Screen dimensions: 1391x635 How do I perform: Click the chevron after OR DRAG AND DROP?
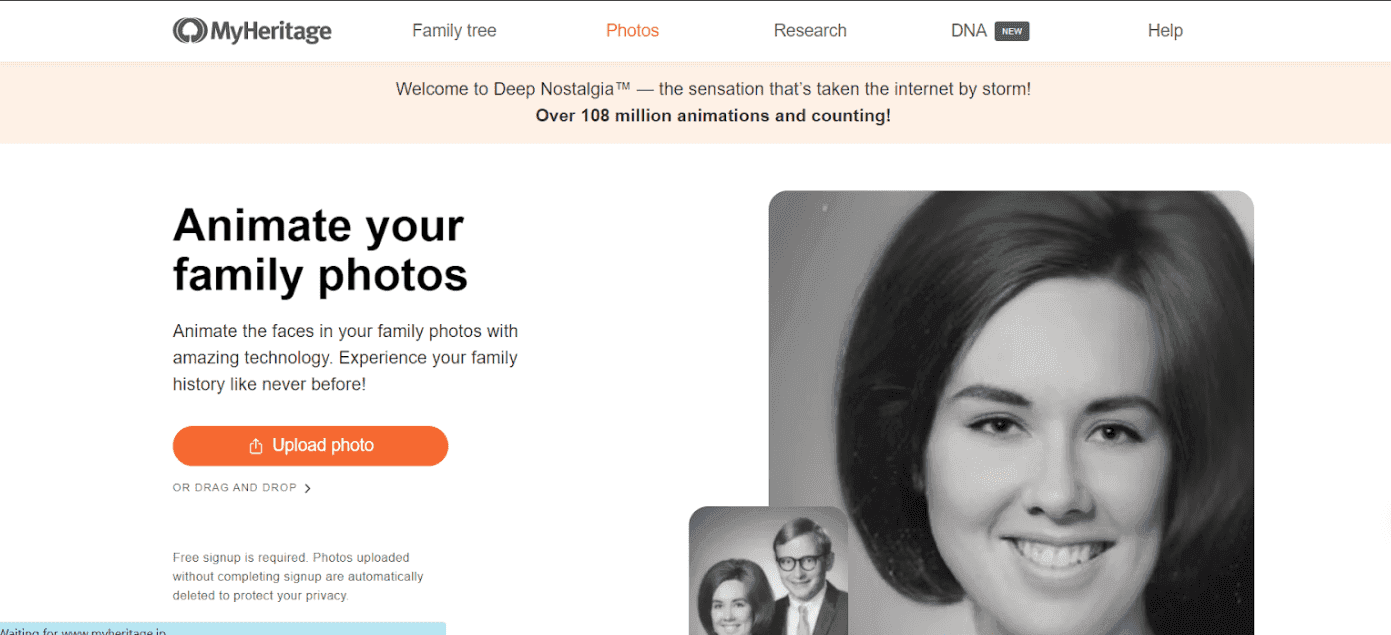pyautogui.click(x=308, y=488)
